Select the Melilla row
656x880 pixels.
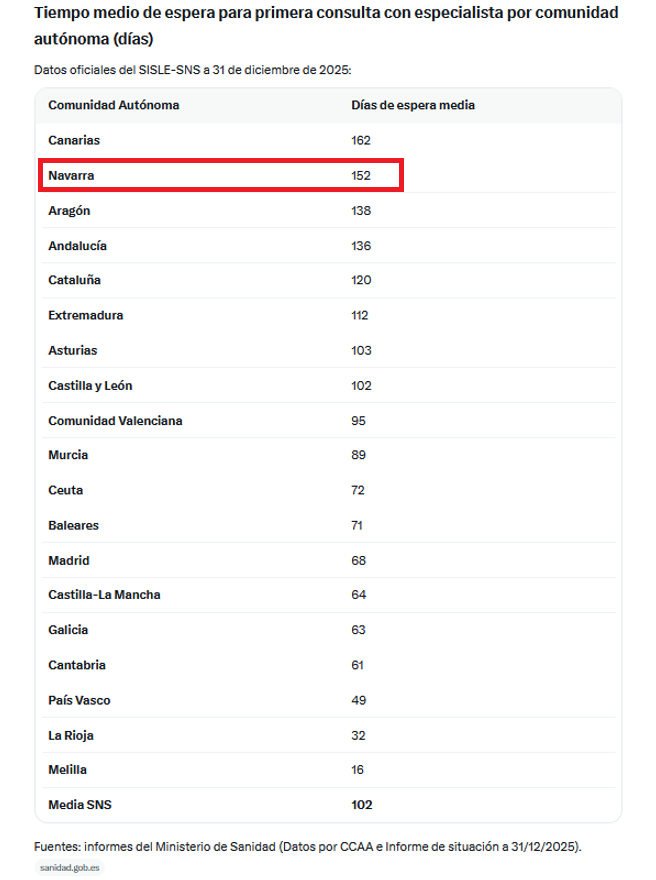coord(329,769)
